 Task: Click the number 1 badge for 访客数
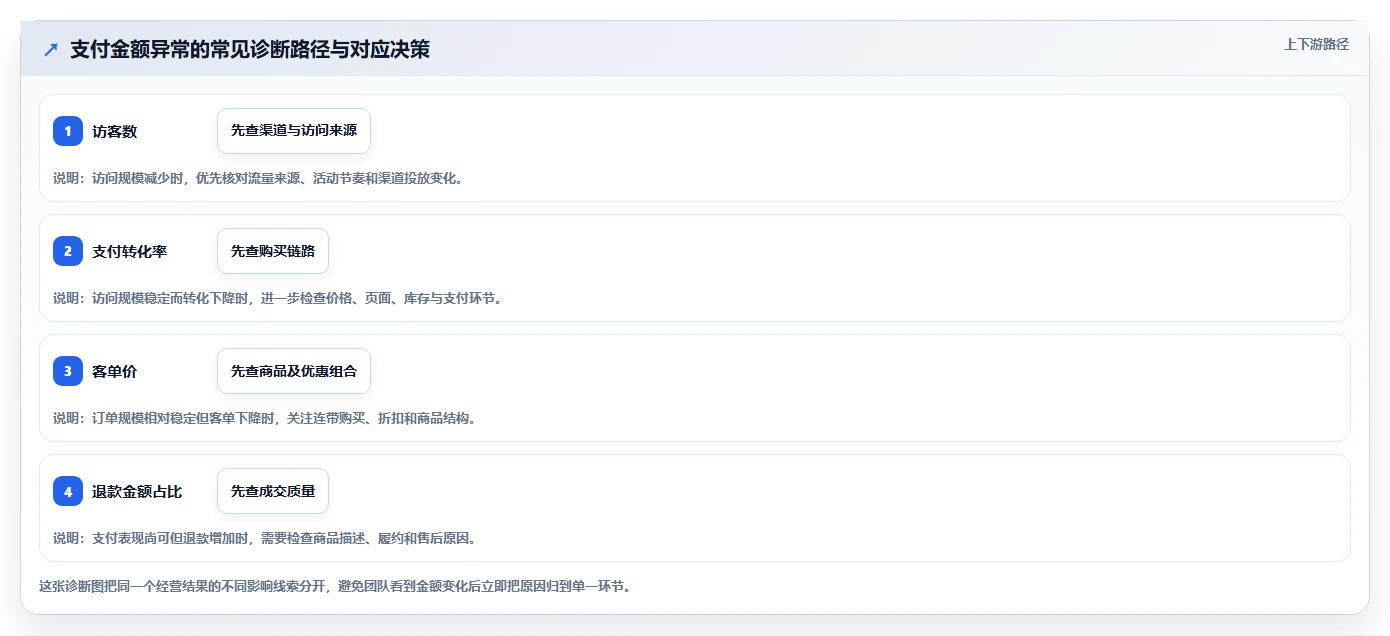[68, 131]
